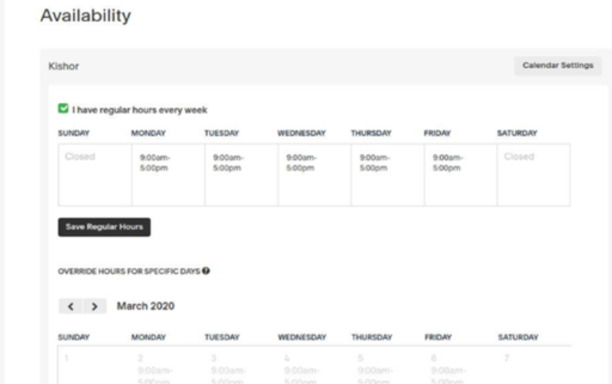Click the Save Regular Hours button

pos(104,227)
